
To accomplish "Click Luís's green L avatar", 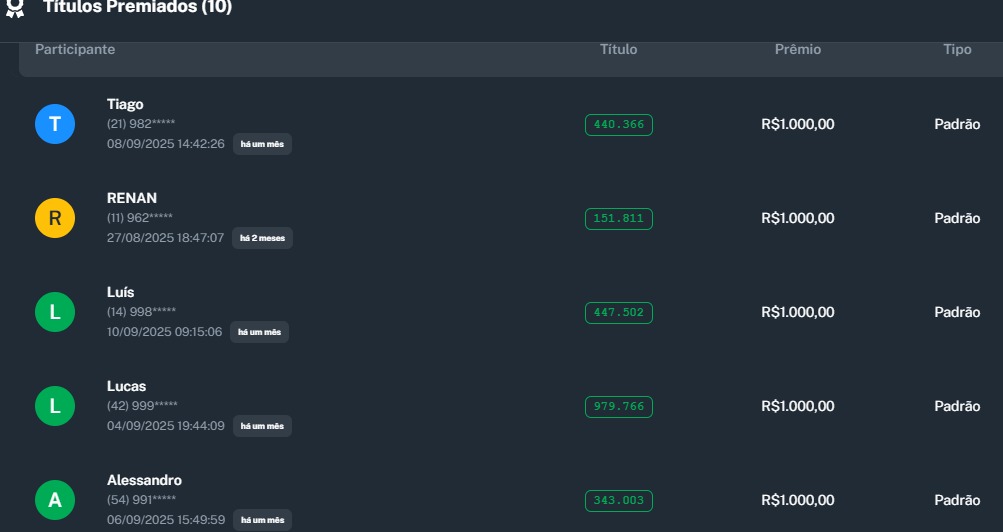I will pos(55,312).
